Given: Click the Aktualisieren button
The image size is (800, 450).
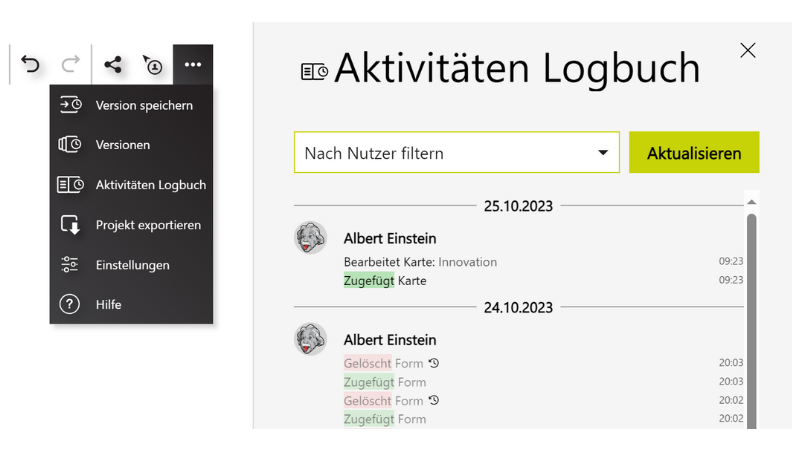Looking at the screenshot, I should point(694,153).
